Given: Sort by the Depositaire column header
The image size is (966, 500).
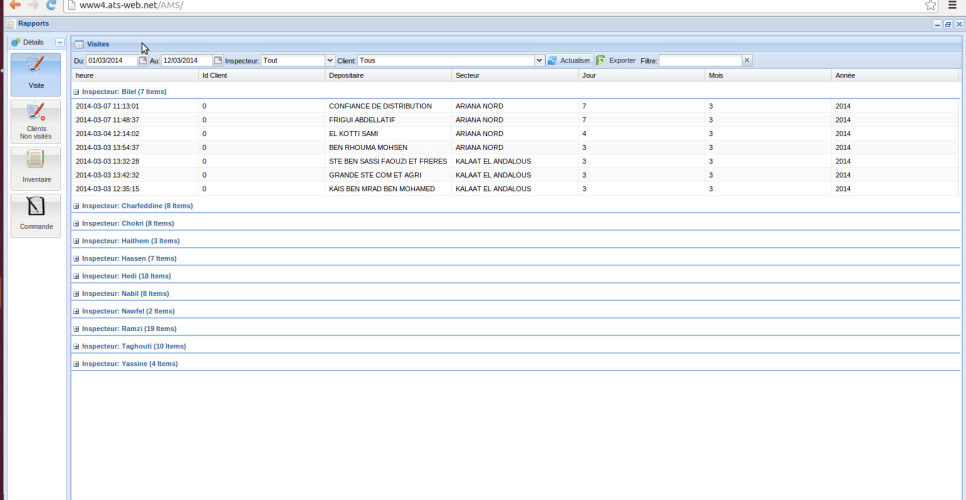Looking at the screenshot, I should [x=346, y=75].
